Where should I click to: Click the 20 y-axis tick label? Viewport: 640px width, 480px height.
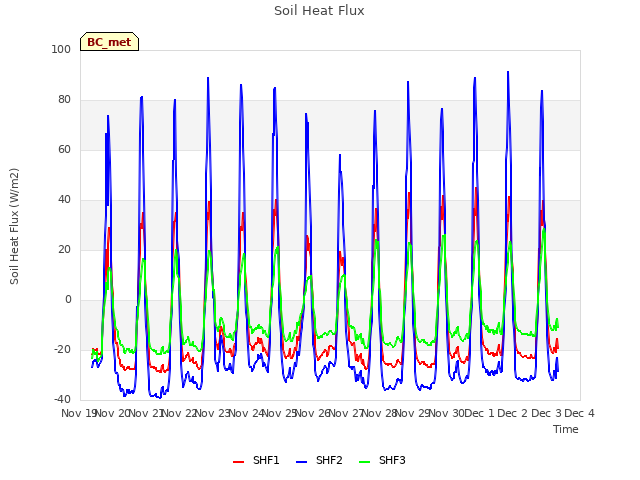pos(64,250)
